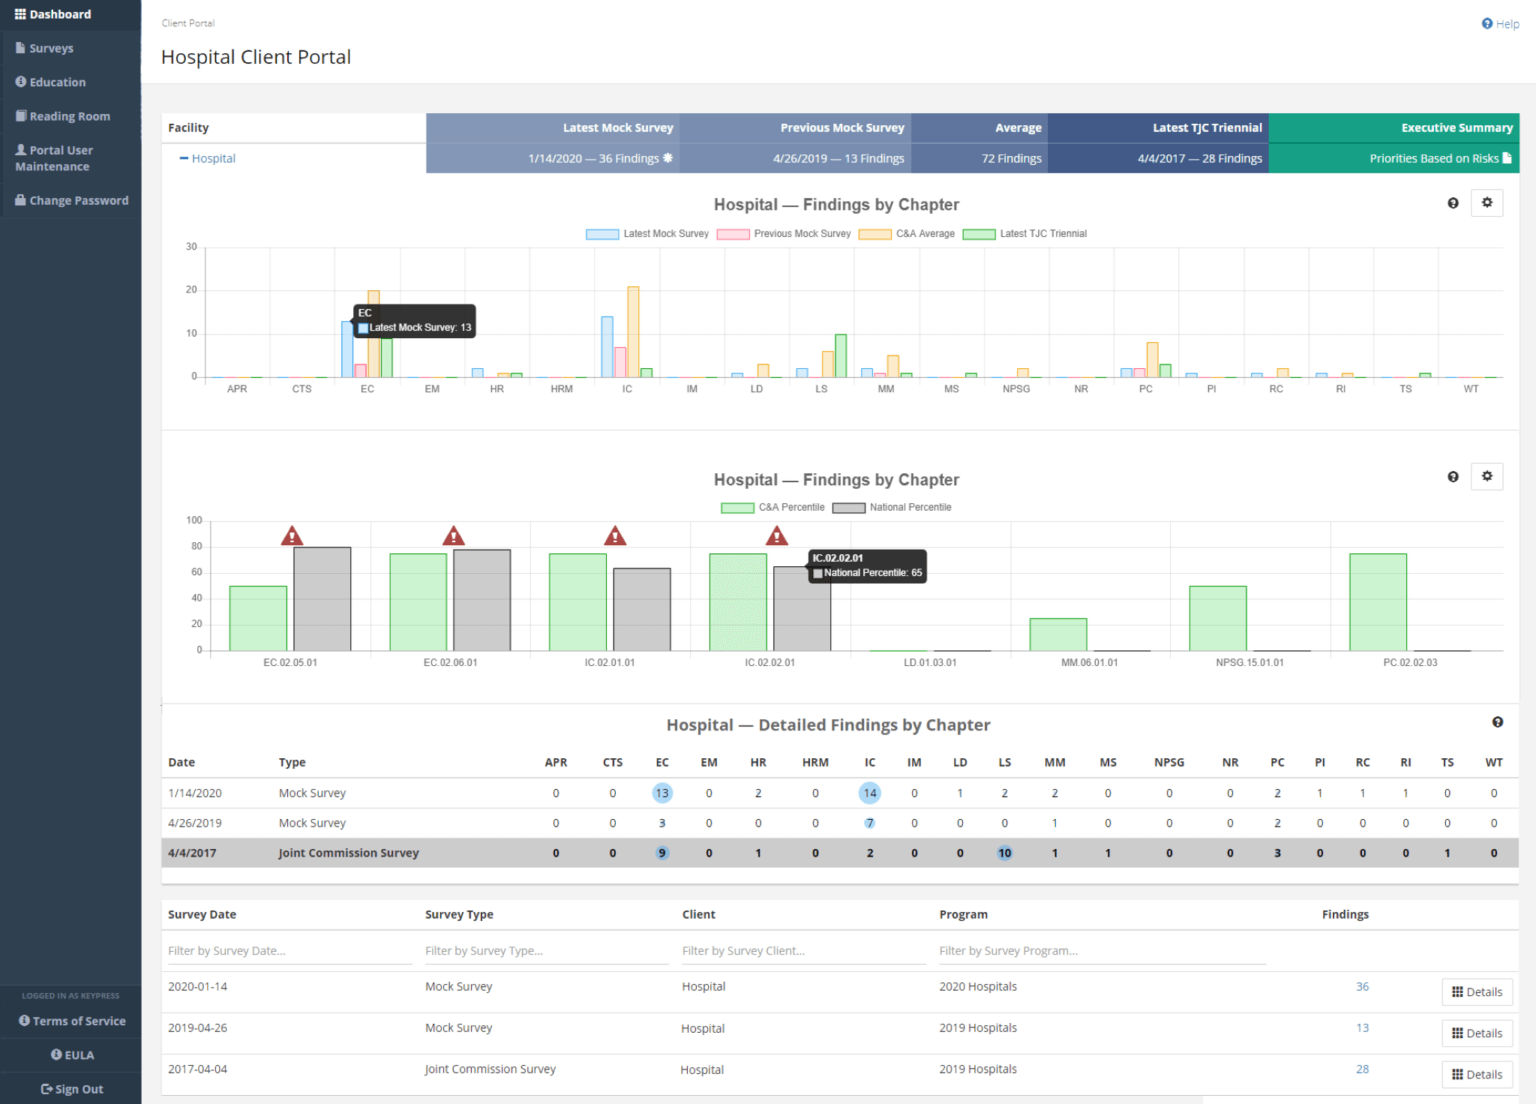Click Details button for 2020-01-14 survey

1477,992
